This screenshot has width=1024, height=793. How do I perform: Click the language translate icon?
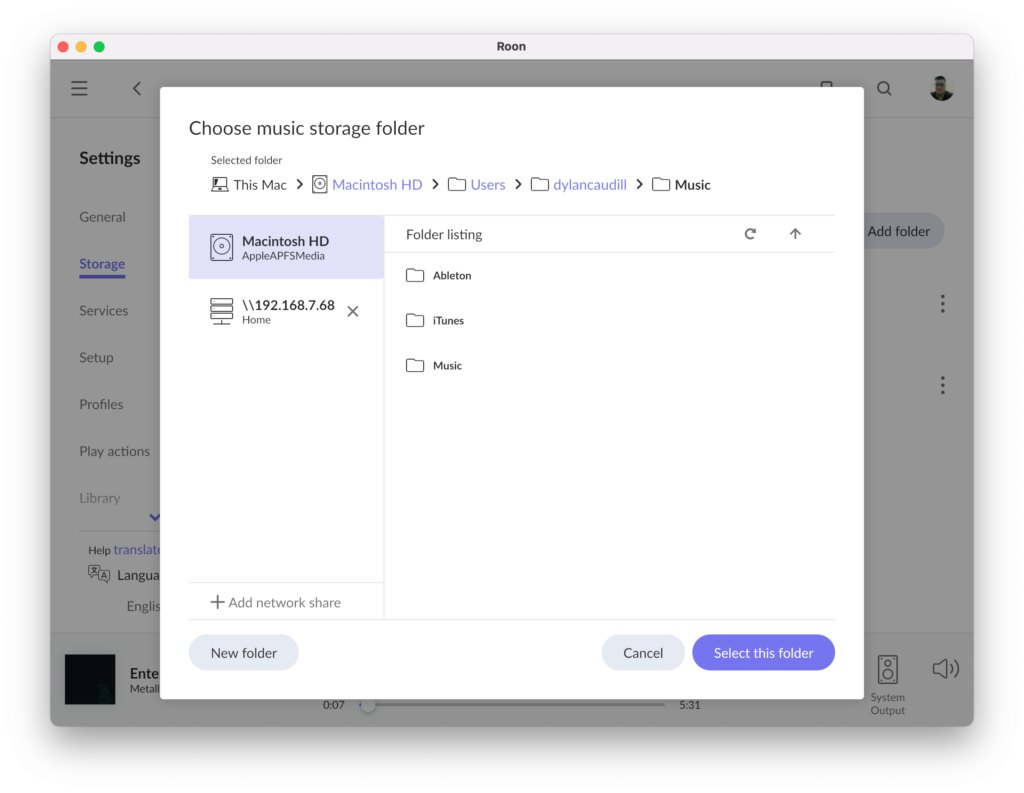click(99, 574)
